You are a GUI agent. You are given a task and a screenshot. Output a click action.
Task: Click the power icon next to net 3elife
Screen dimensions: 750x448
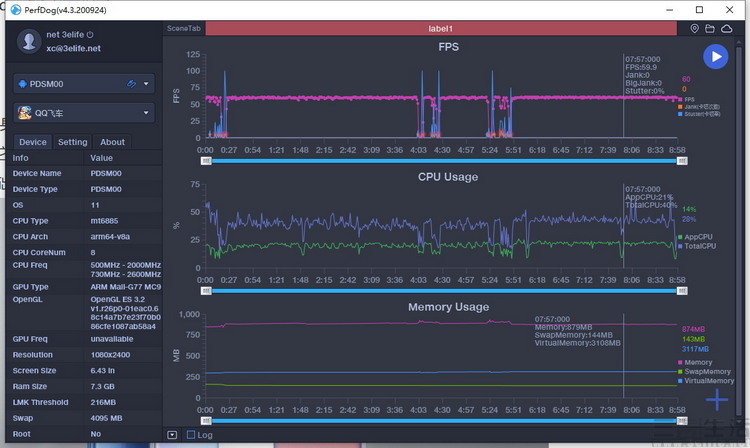click(90, 34)
